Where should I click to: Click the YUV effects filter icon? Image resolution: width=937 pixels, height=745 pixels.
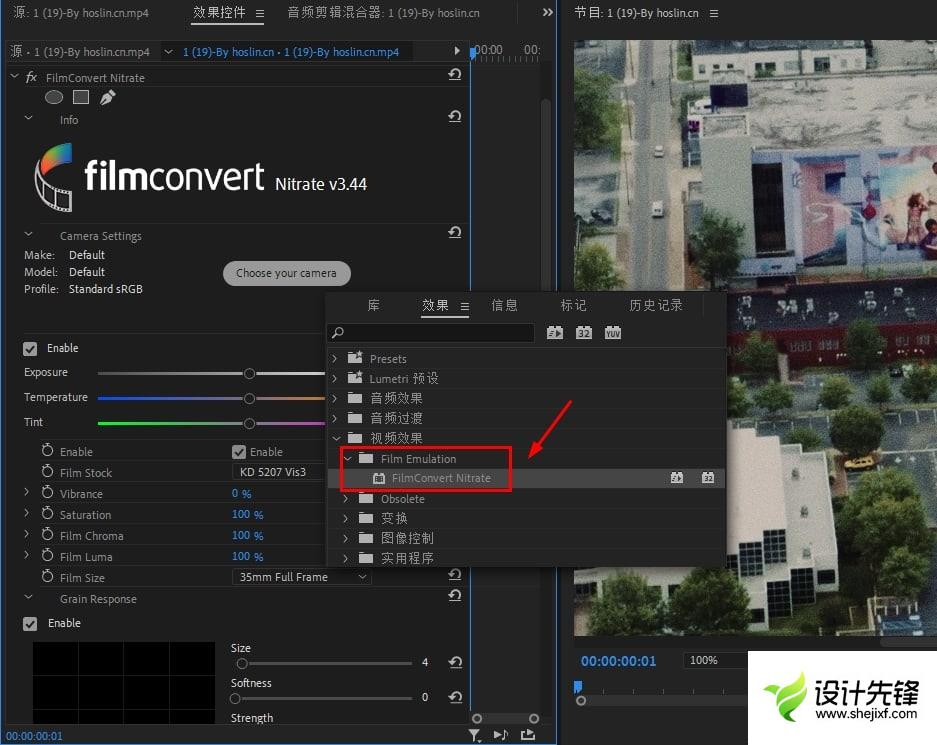tap(612, 333)
